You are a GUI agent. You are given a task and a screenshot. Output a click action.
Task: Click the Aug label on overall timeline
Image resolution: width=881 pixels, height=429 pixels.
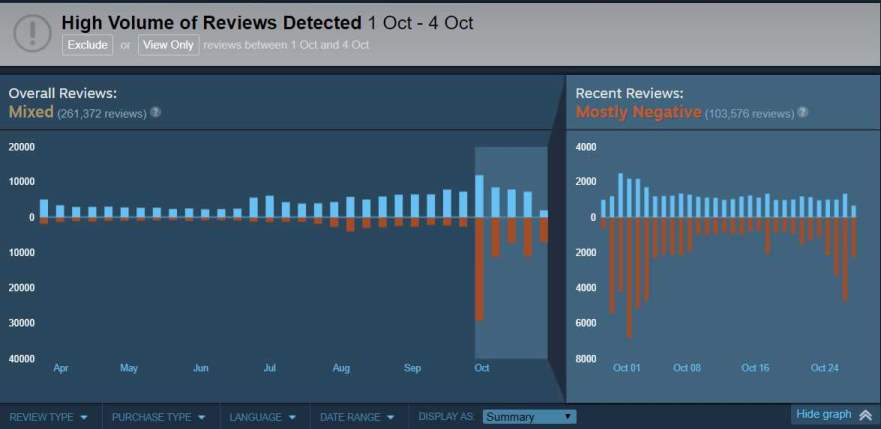click(x=341, y=368)
